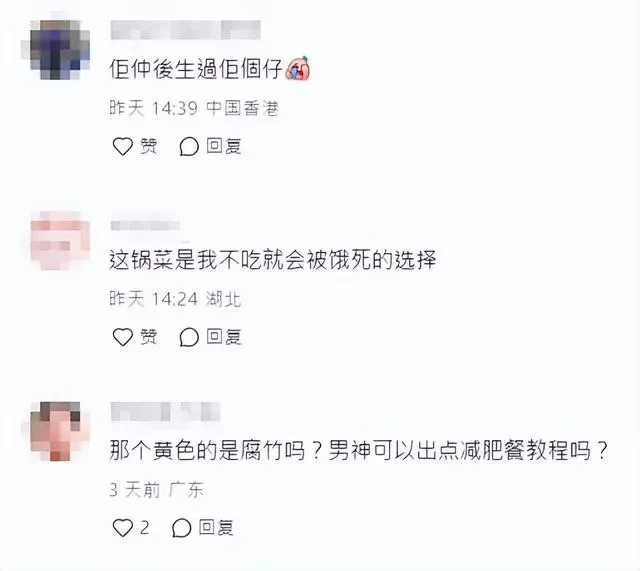Like the Guangdong comment showing 2 likes

coord(122,528)
